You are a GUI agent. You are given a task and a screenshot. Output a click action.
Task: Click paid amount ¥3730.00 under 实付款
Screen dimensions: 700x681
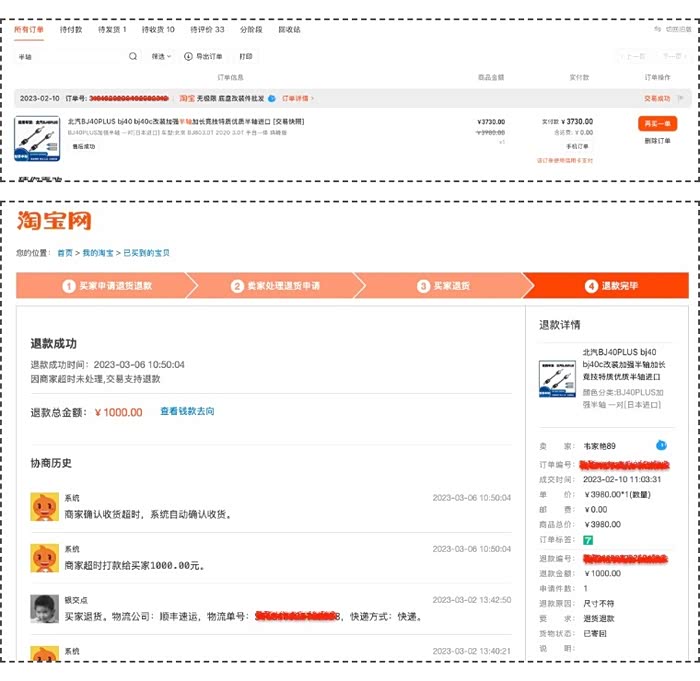[x=577, y=121]
